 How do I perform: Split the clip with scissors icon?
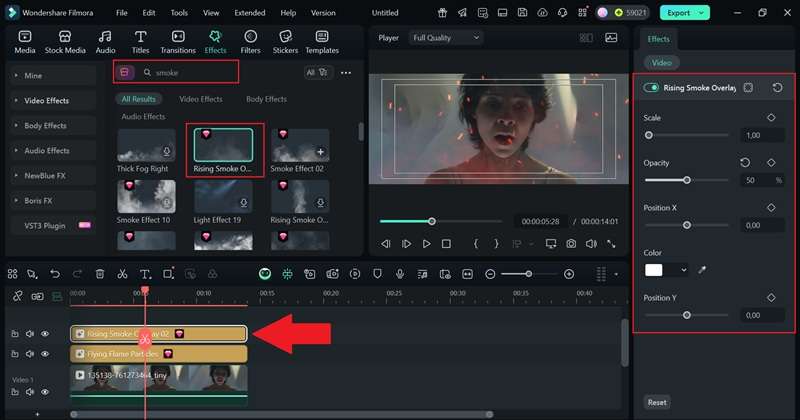[x=122, y=274]
